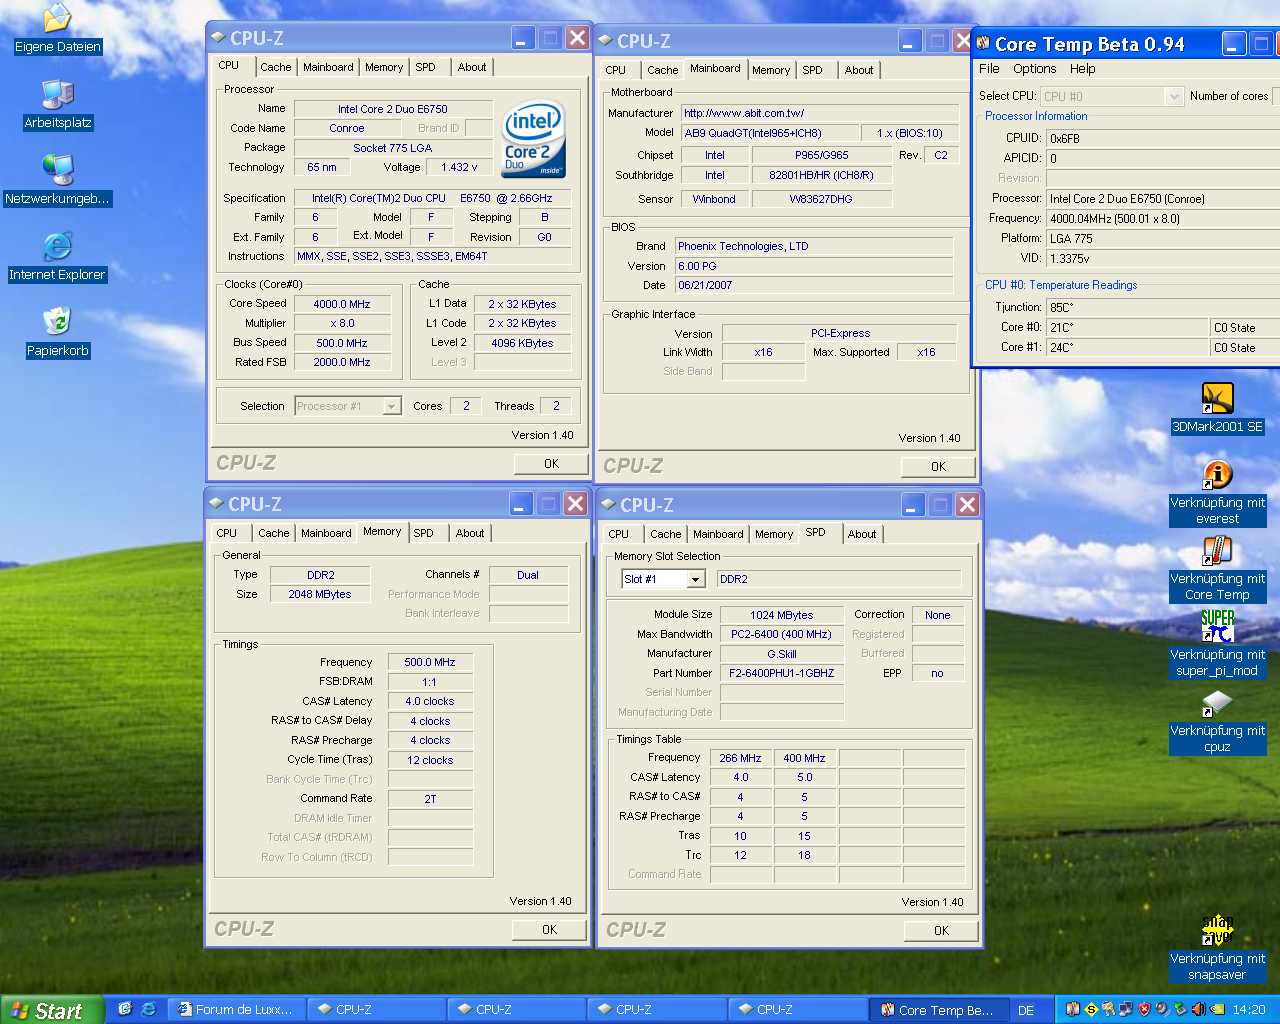The height and width of the screenshot is (1024, 1280).
Task: Switch to About tab in CPU-Z Memory window
Action: [x=470, y=533]
